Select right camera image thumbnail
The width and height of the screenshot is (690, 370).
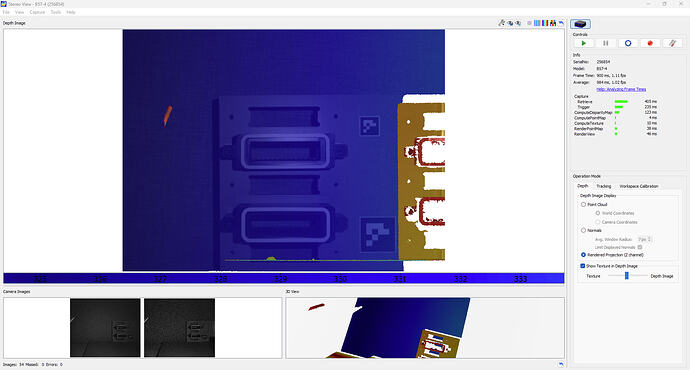[x=180, y=328]
